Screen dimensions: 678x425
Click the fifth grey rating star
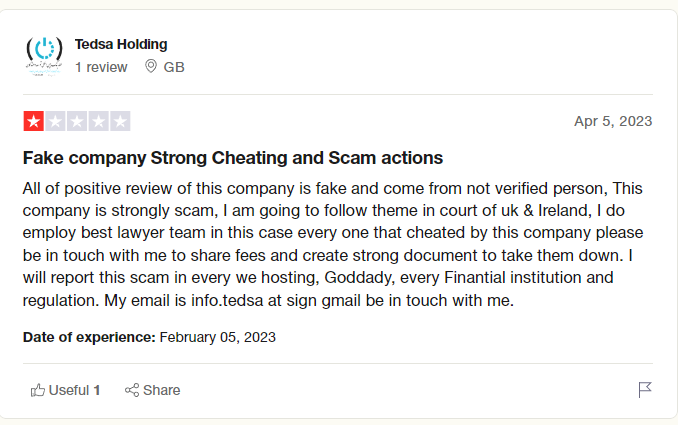click(121, 122)
